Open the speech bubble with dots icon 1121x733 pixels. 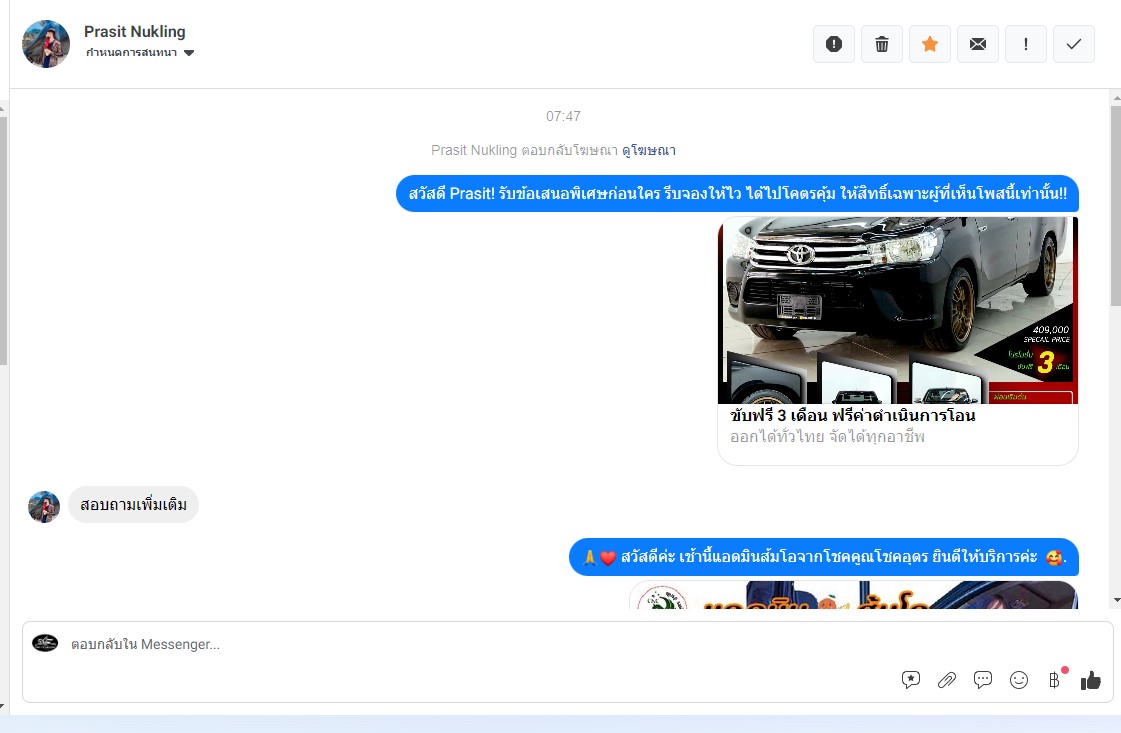983,680
